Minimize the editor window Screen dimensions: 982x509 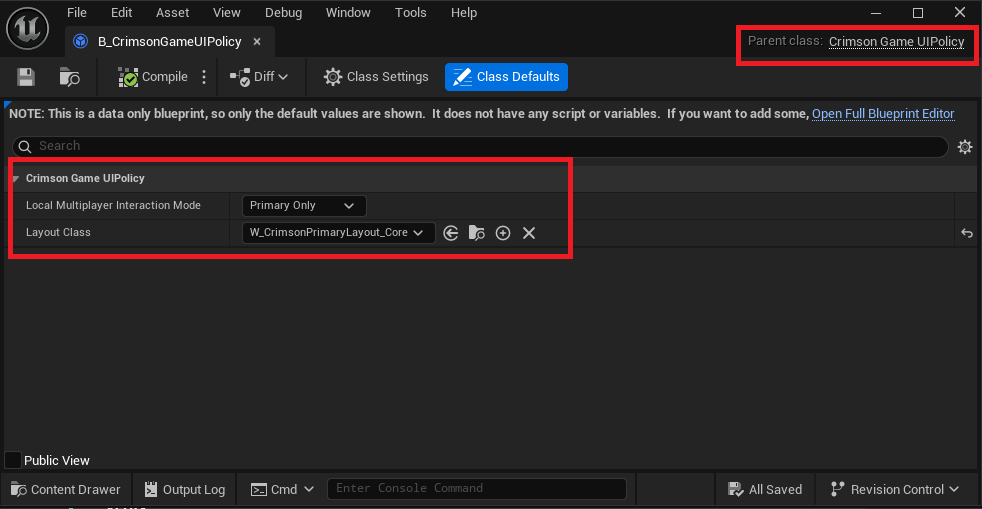point(876,13)
